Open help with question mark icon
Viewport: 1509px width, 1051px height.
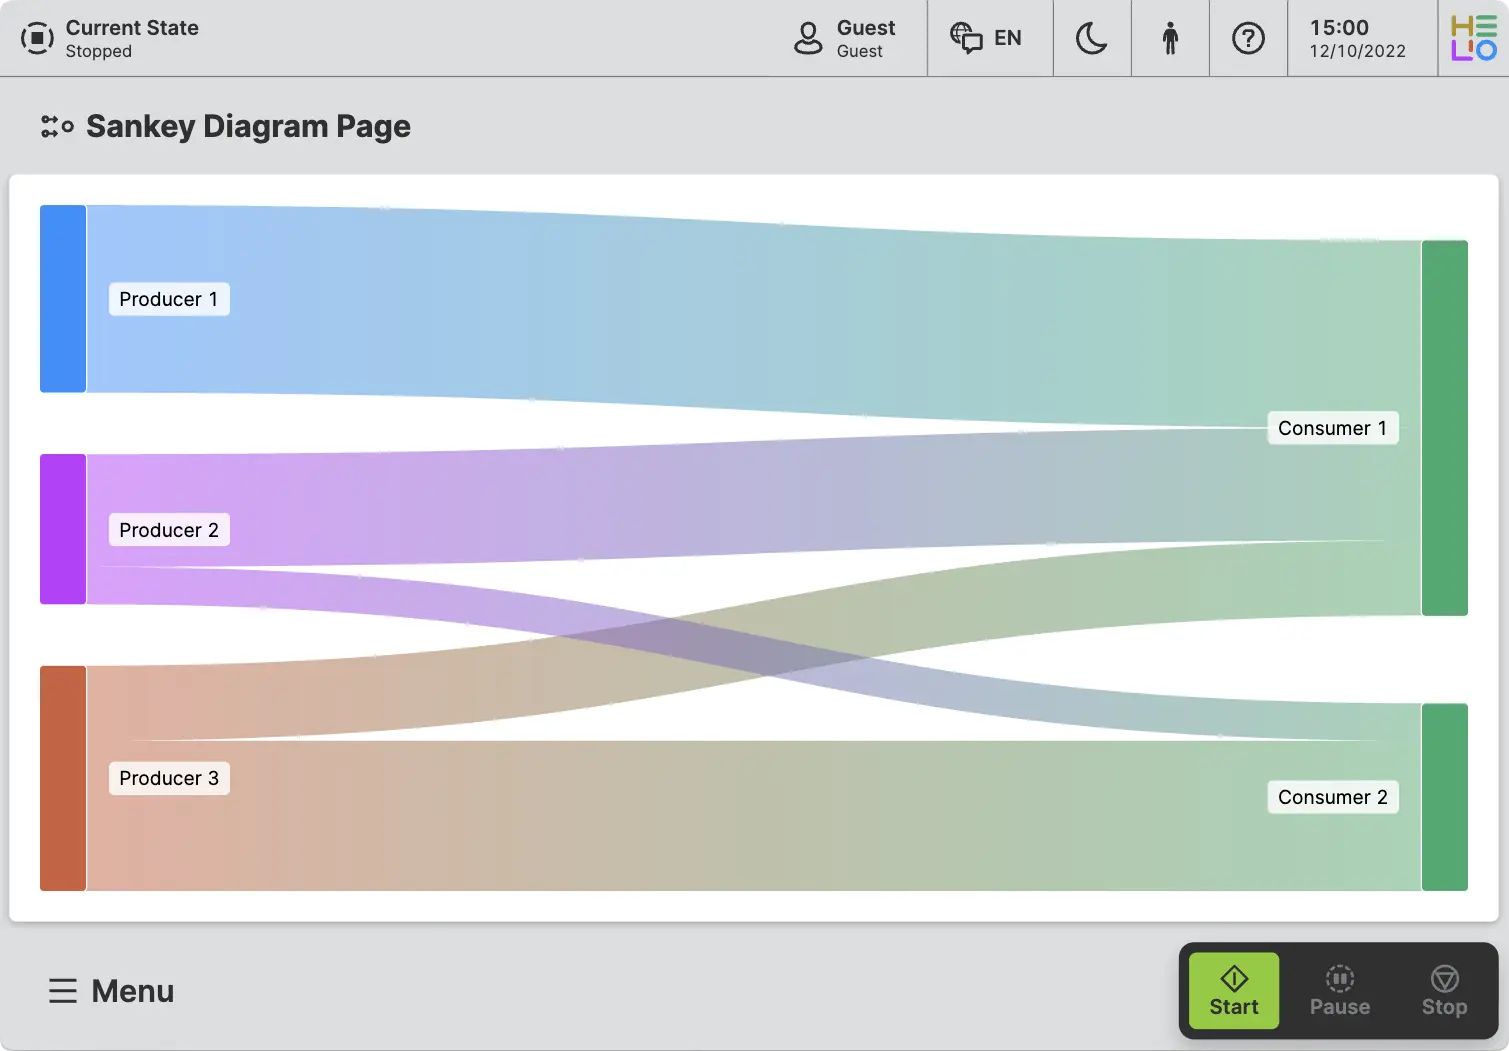pos(1248,38)
